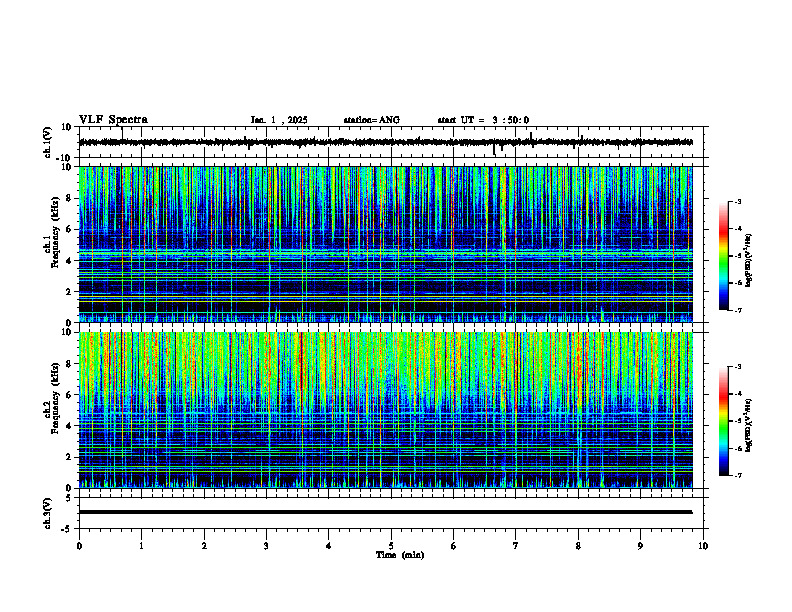Click the "3" tick on the Time axis
Image resolution: width=792 pixels, height=612 pixels.
[267, 546]
